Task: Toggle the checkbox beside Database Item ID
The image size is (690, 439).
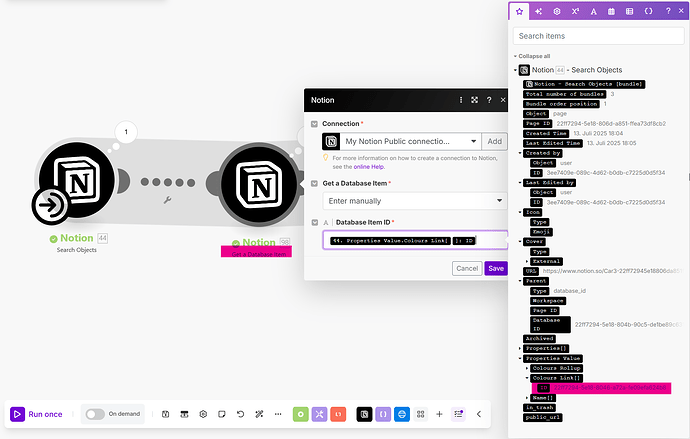Action: (x=315, y=223)
